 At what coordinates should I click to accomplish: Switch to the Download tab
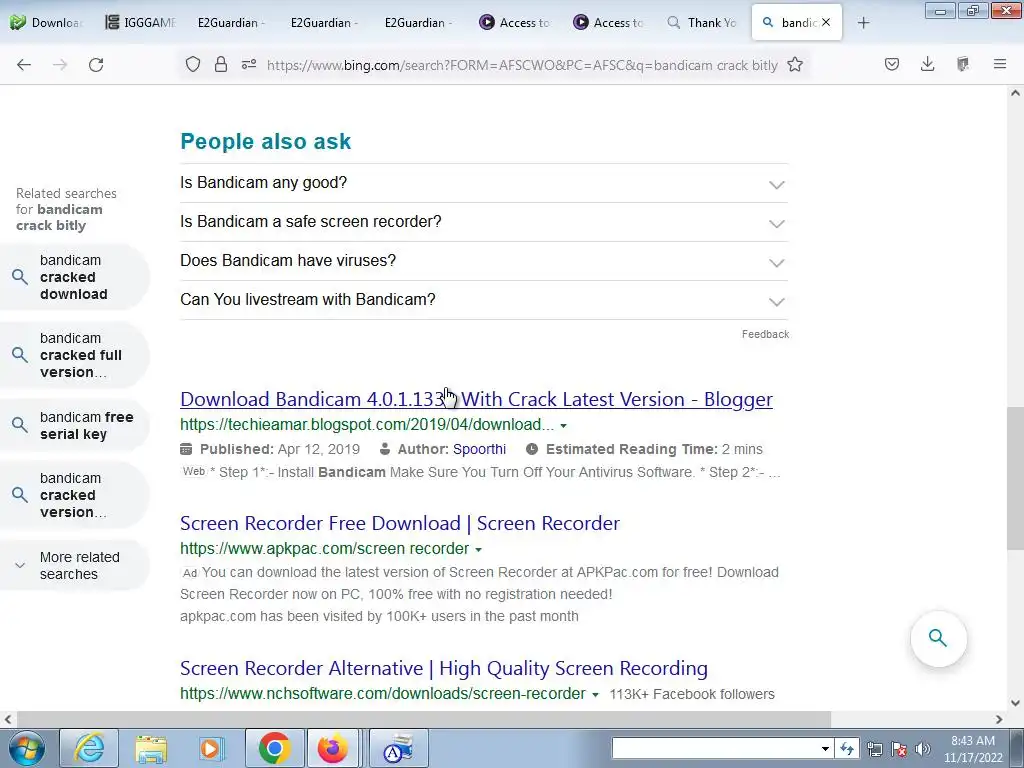click(46, 23)
